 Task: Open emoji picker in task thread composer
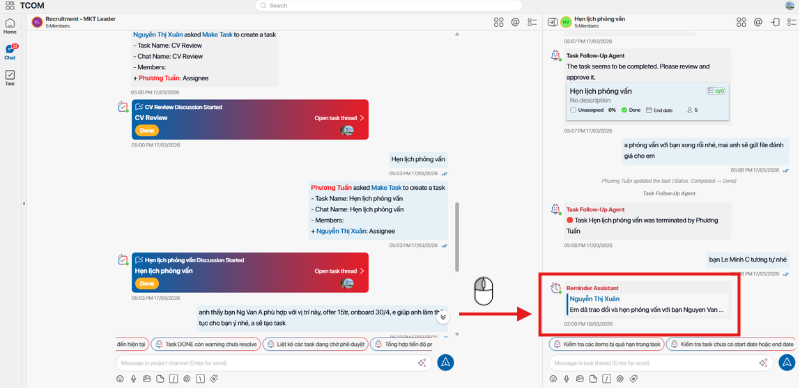tap(553, 379)
